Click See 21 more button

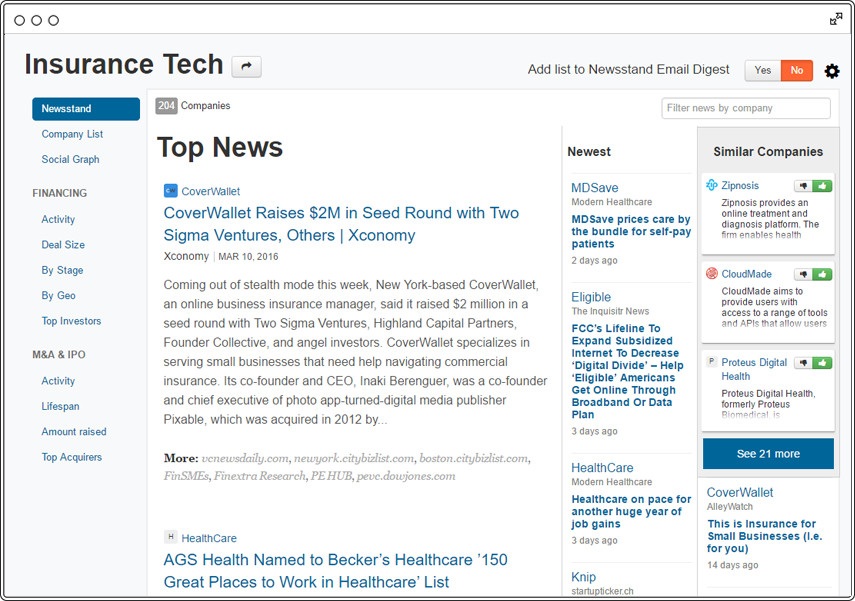tap(768, 454)
